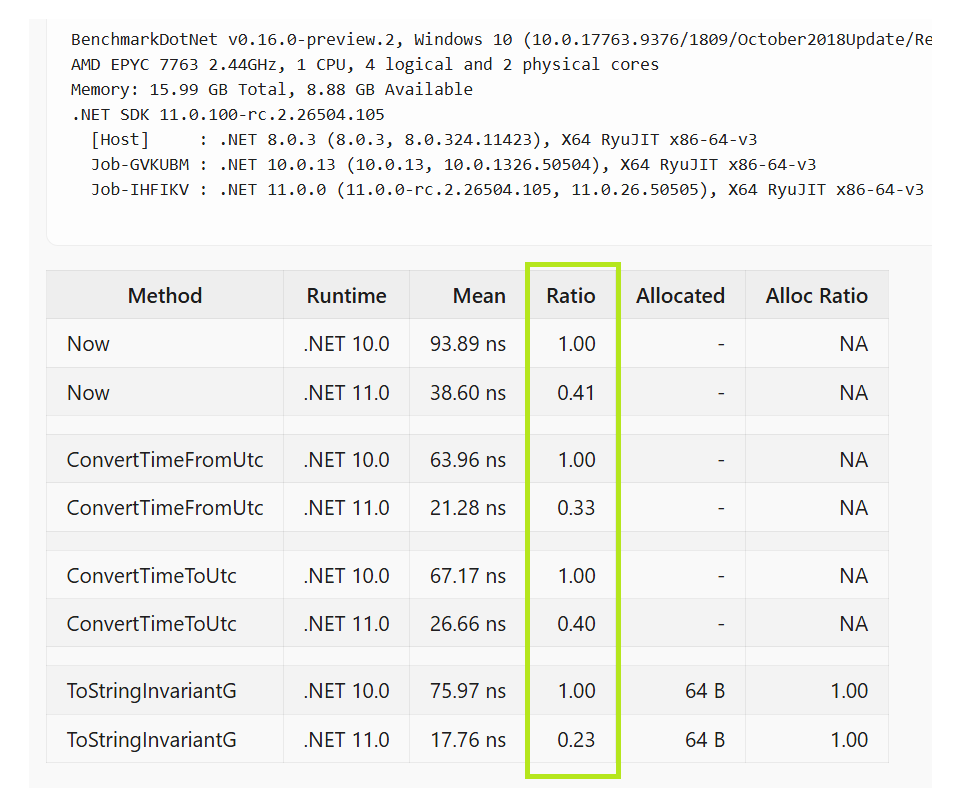Click the Job-IHFIKV line
Image resolution: width=966 pixels, height=809 pixels.
(x=507, y=189)
